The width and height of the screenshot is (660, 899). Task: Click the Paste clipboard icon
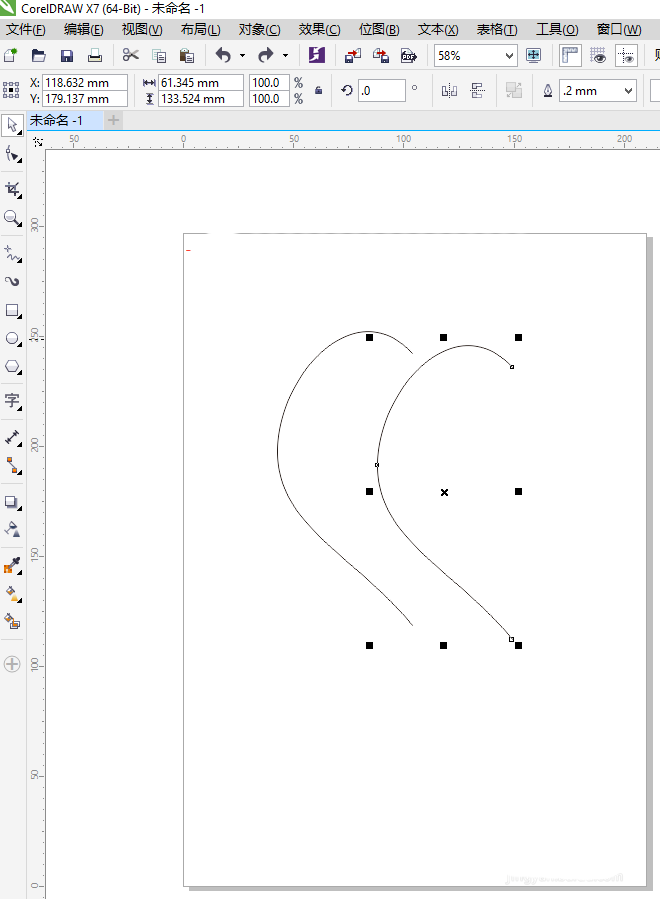point(187,56)
